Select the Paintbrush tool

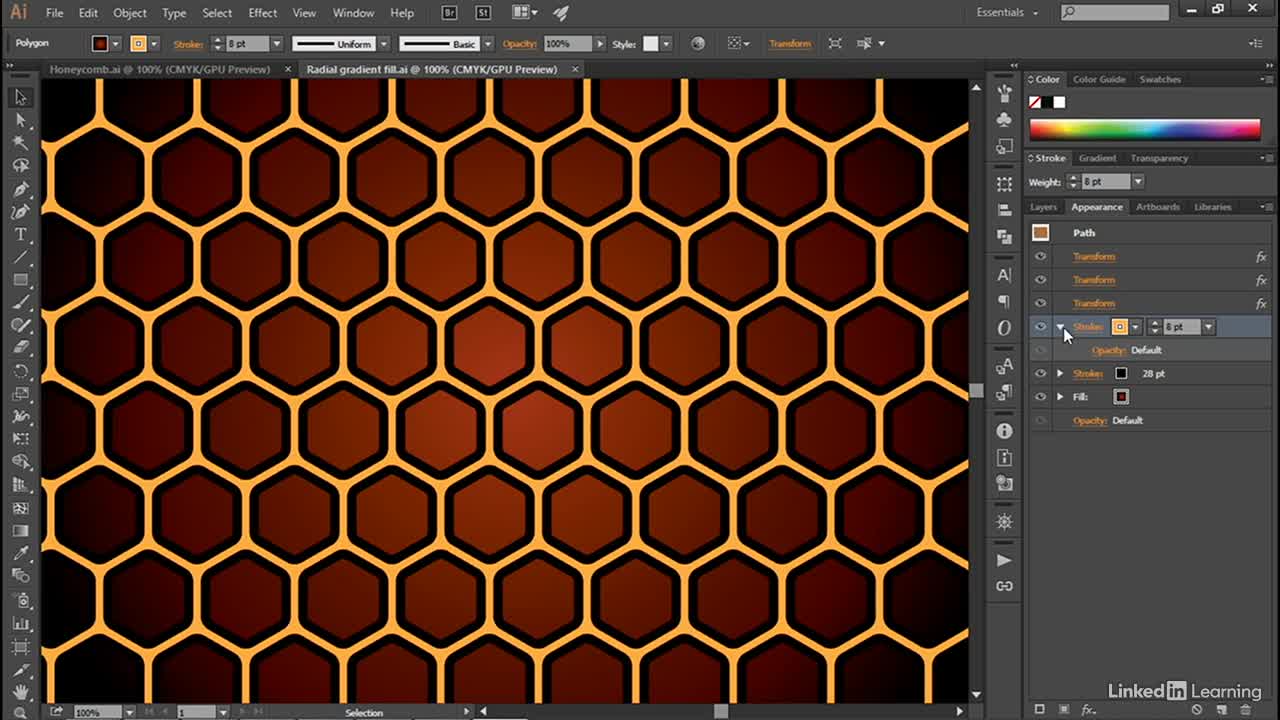tap(20, 303)
